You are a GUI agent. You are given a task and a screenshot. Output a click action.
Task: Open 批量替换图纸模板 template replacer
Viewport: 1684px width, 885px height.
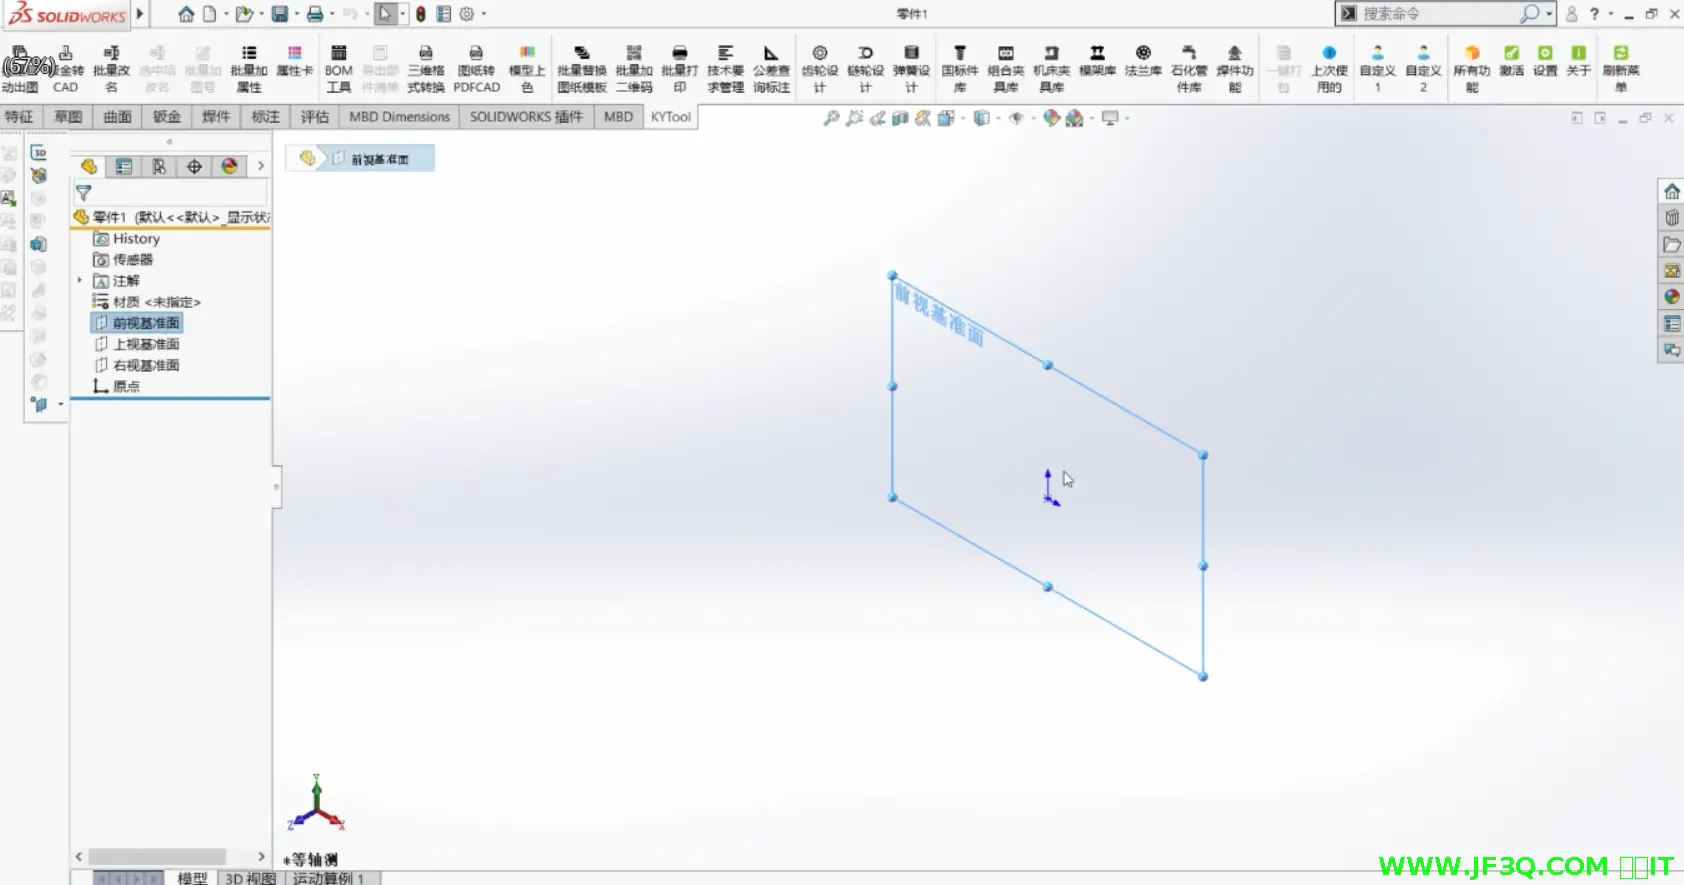pos(582,68)
